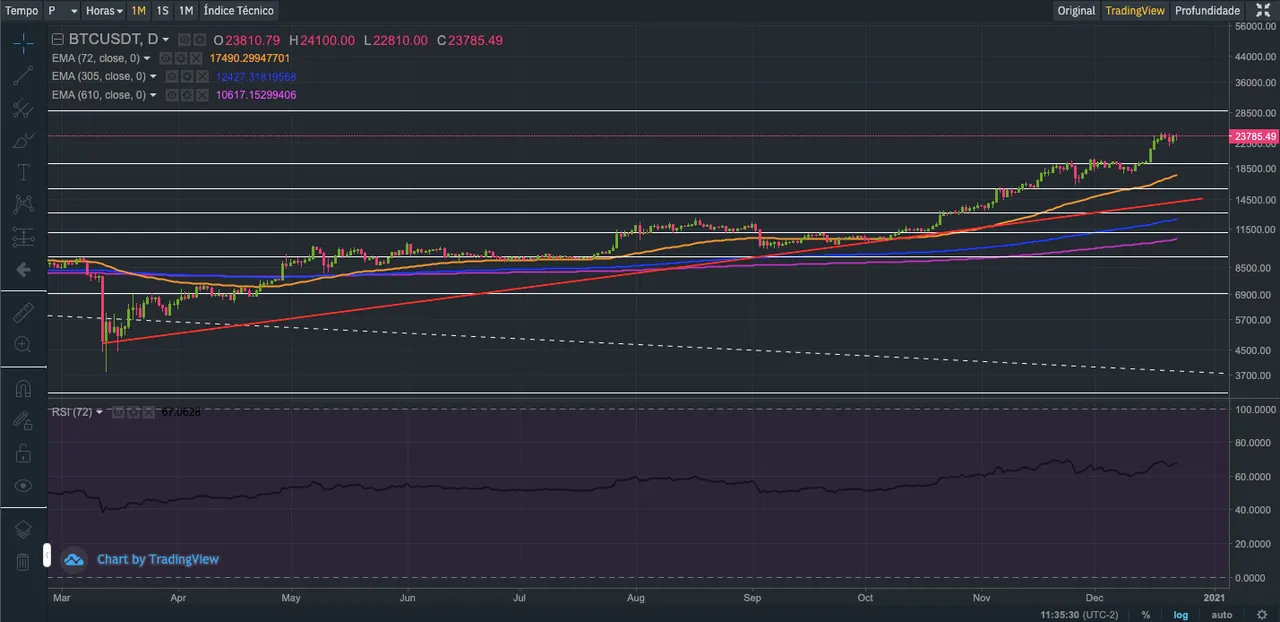Viewport: 1280px width, 622px height.
Task: Toggle magnet mode snapping
Action: click(x=23, y=388)
